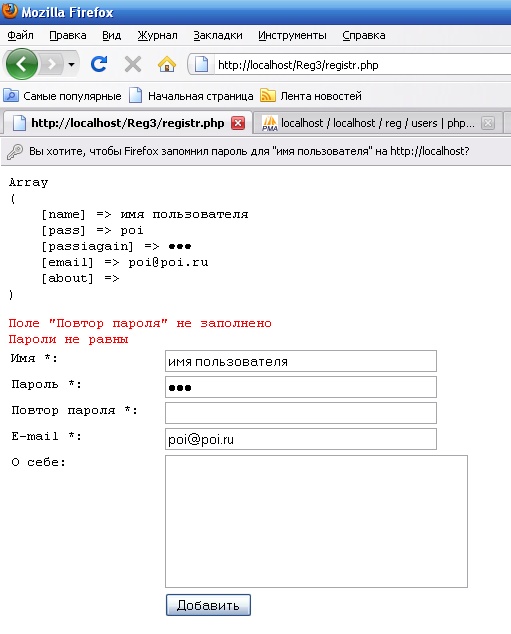Click the key icon in password notification

pos(15,152)
